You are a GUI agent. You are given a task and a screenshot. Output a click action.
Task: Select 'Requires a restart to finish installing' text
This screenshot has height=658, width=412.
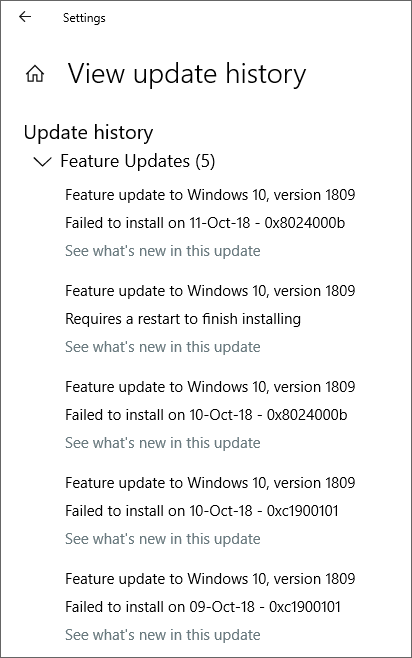click(x=183, y=319)
